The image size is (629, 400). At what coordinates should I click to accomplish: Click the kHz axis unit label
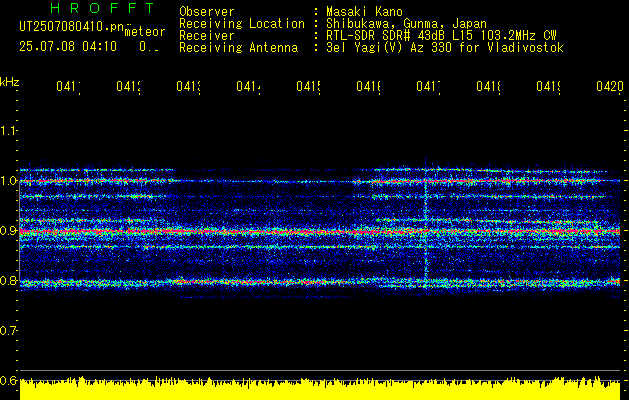pos(10,82)
